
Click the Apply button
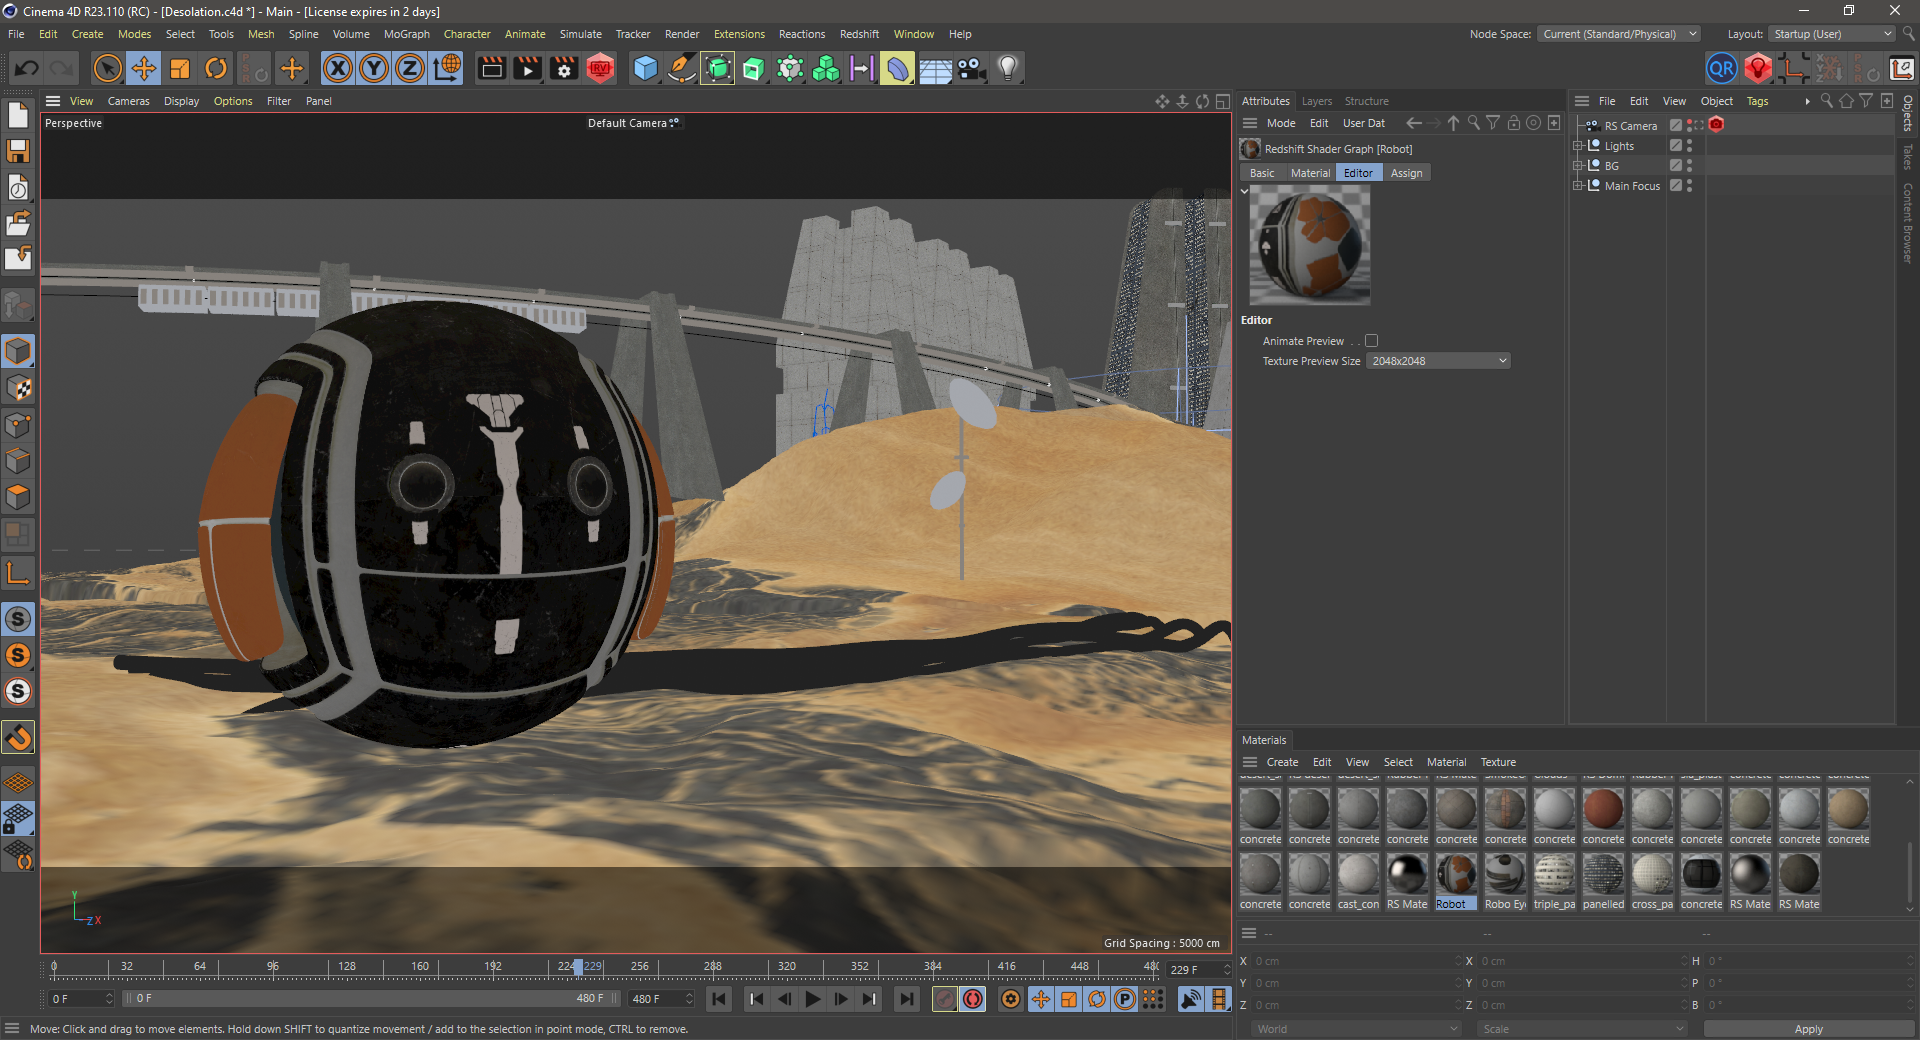1808,1029
